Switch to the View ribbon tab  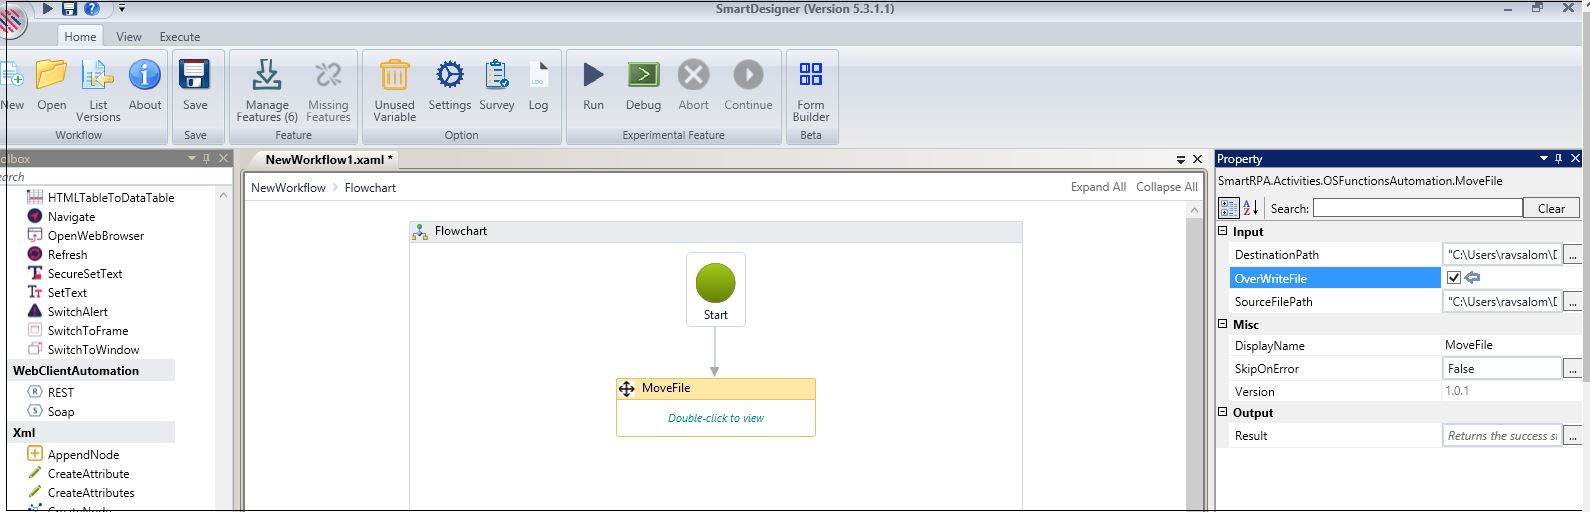click(x=129, y=37)
